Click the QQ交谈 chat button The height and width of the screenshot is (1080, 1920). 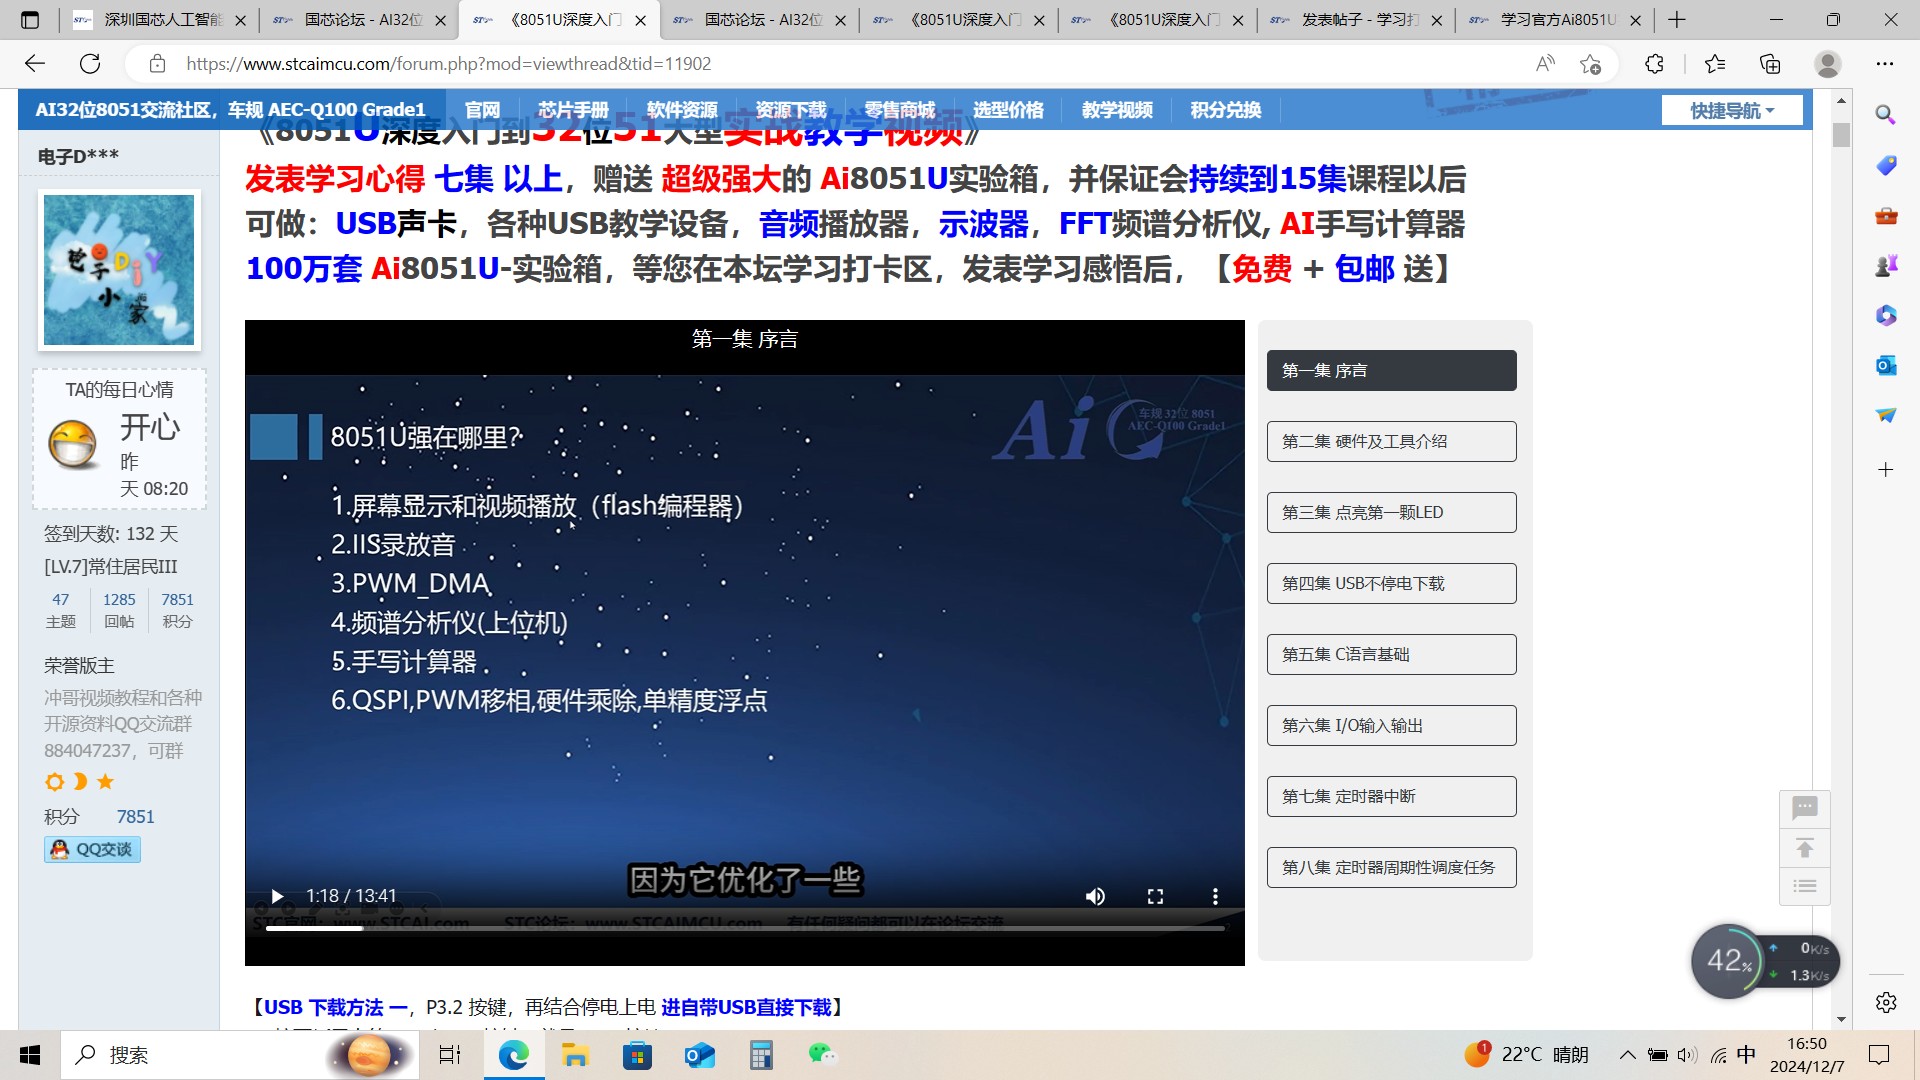pos(92,849)
